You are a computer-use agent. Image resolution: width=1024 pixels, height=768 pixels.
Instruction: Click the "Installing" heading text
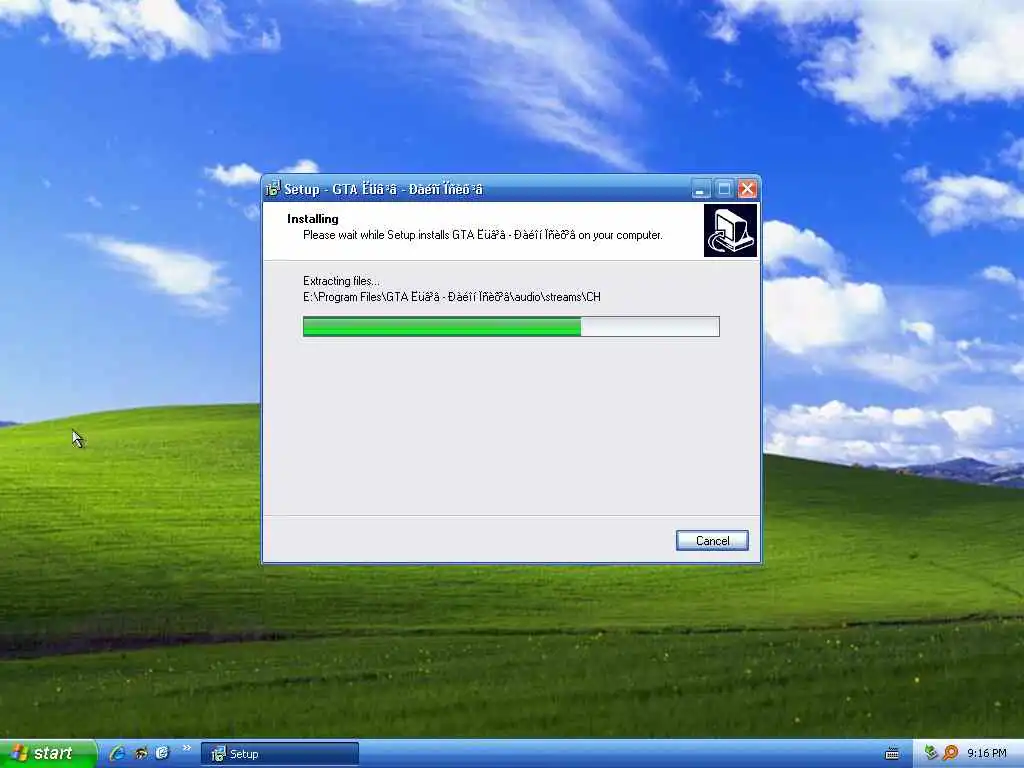pyautogui.click(x=312, y=219)
